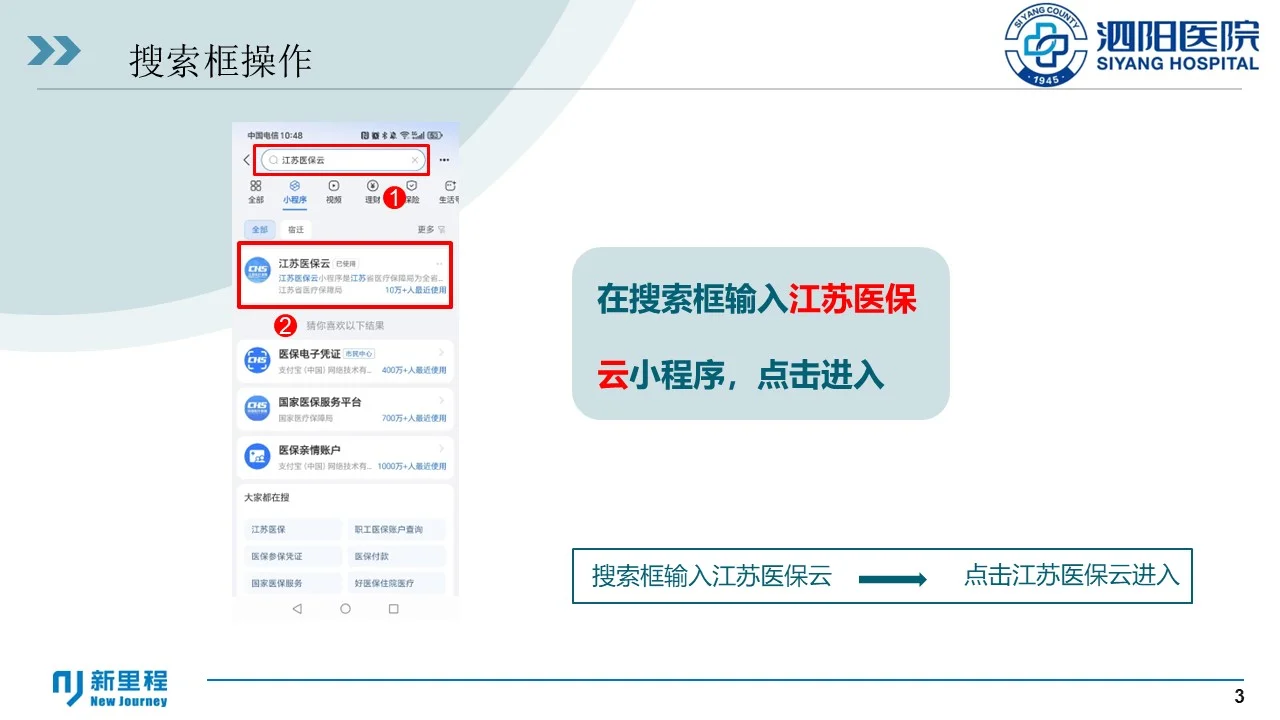Switch filter to 宿迁 region chip
The width and height of the screenshot is (1280, 720).
coord(295,230)
